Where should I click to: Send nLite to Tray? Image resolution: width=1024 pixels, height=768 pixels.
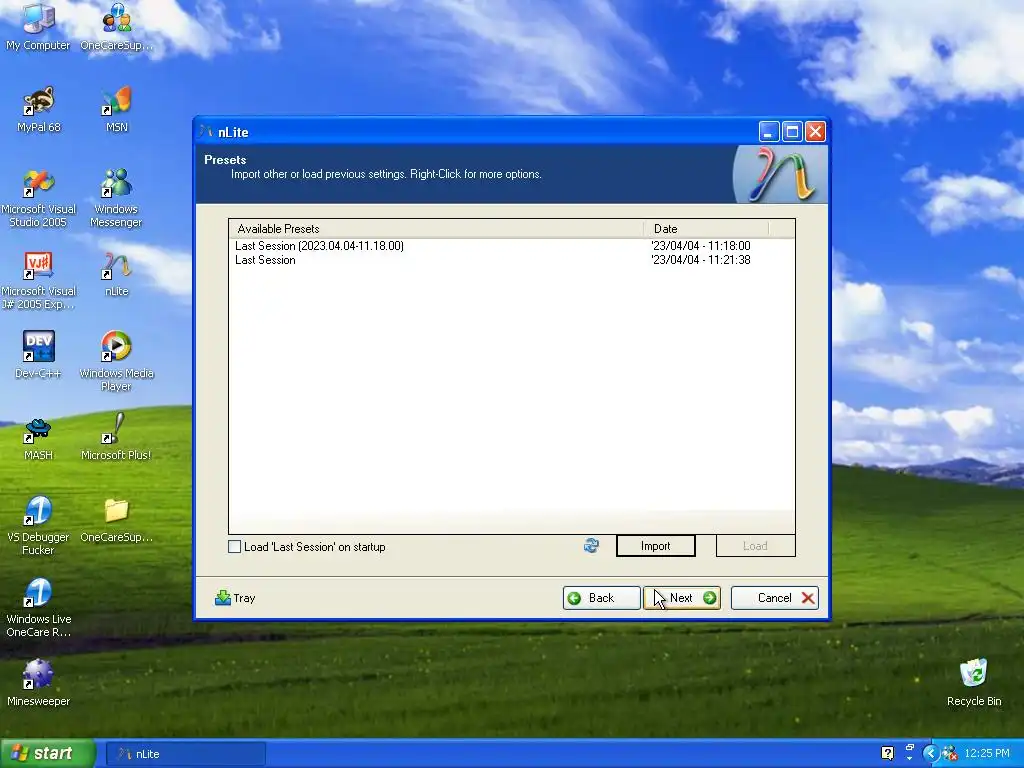[235, 598]
